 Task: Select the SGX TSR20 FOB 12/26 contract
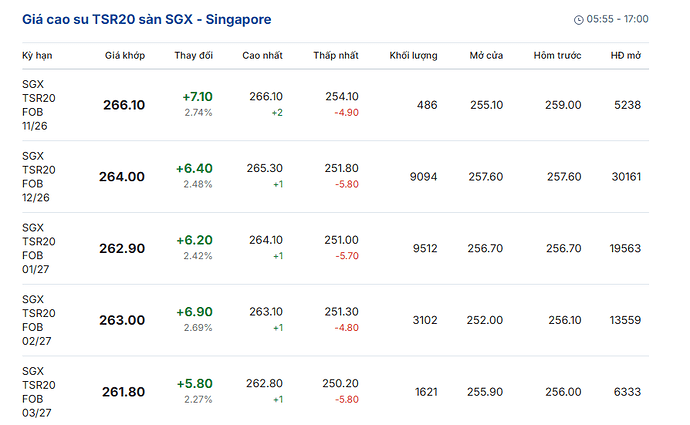39,177
